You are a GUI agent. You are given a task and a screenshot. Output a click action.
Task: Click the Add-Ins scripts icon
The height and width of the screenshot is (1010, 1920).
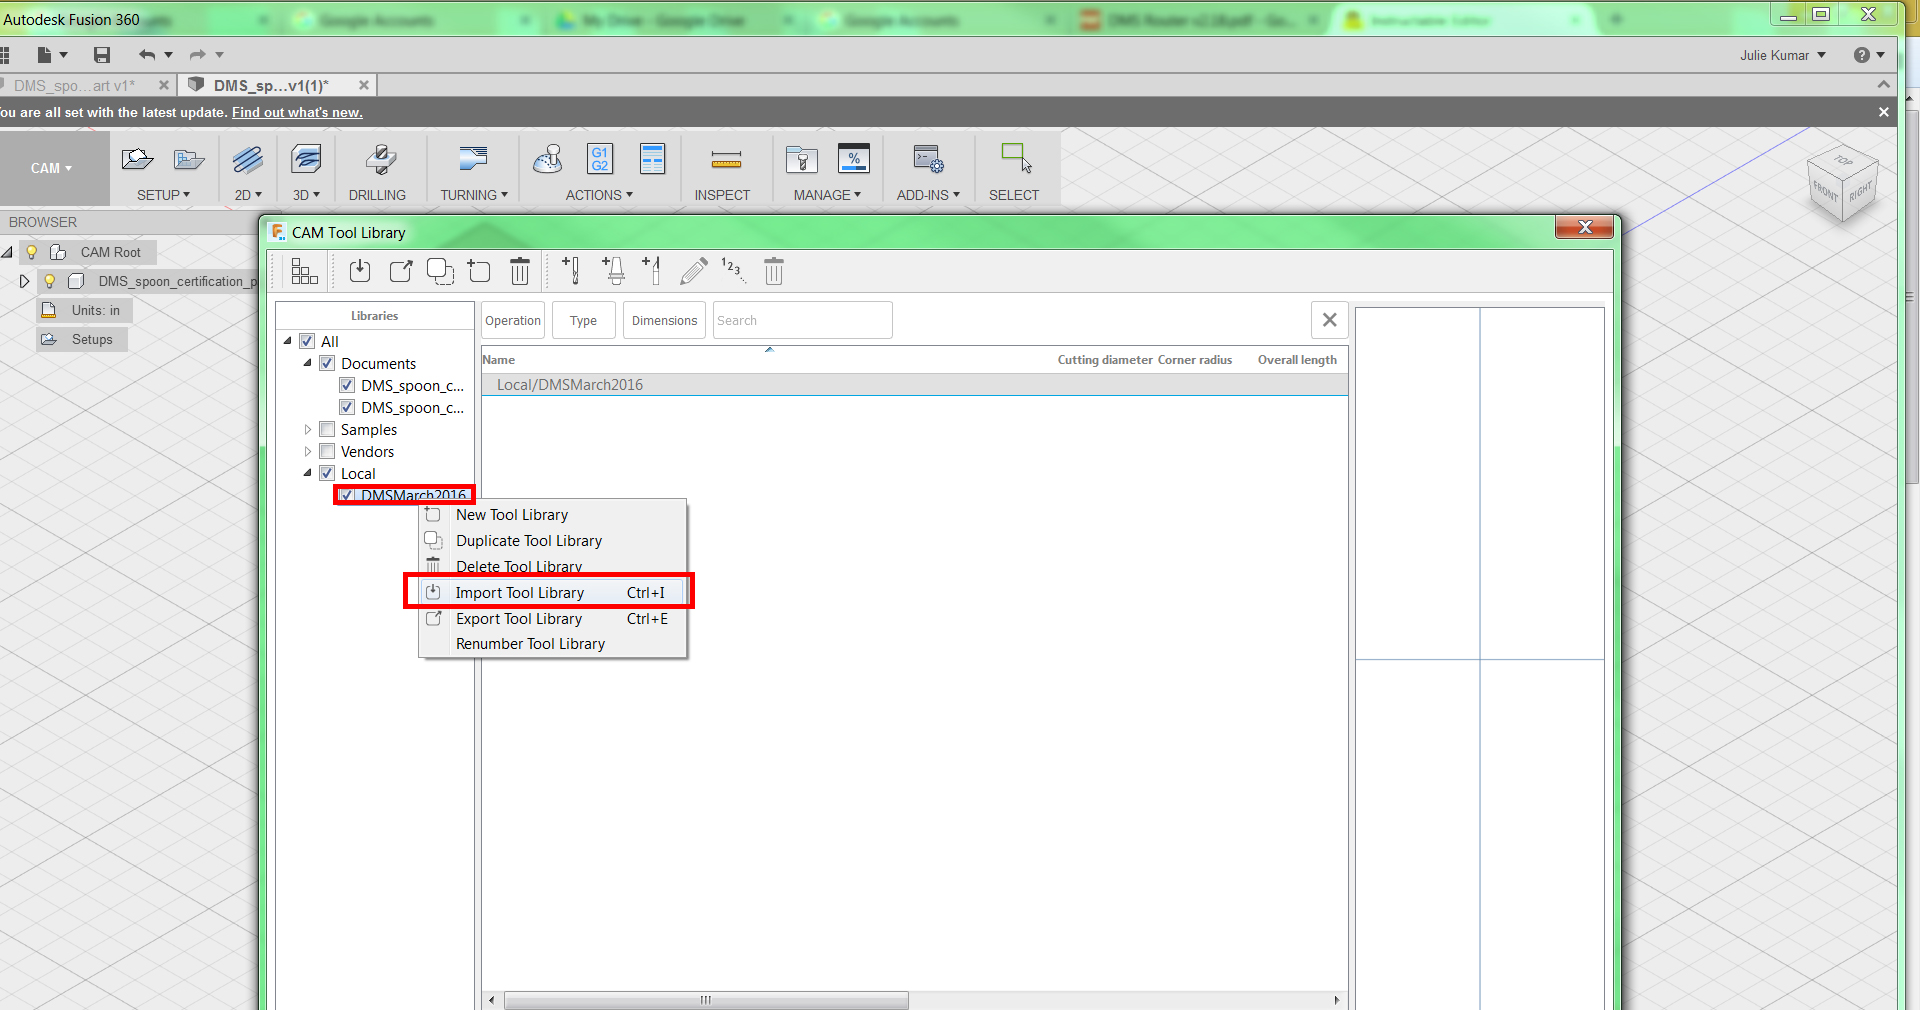[x=928, y=159]
